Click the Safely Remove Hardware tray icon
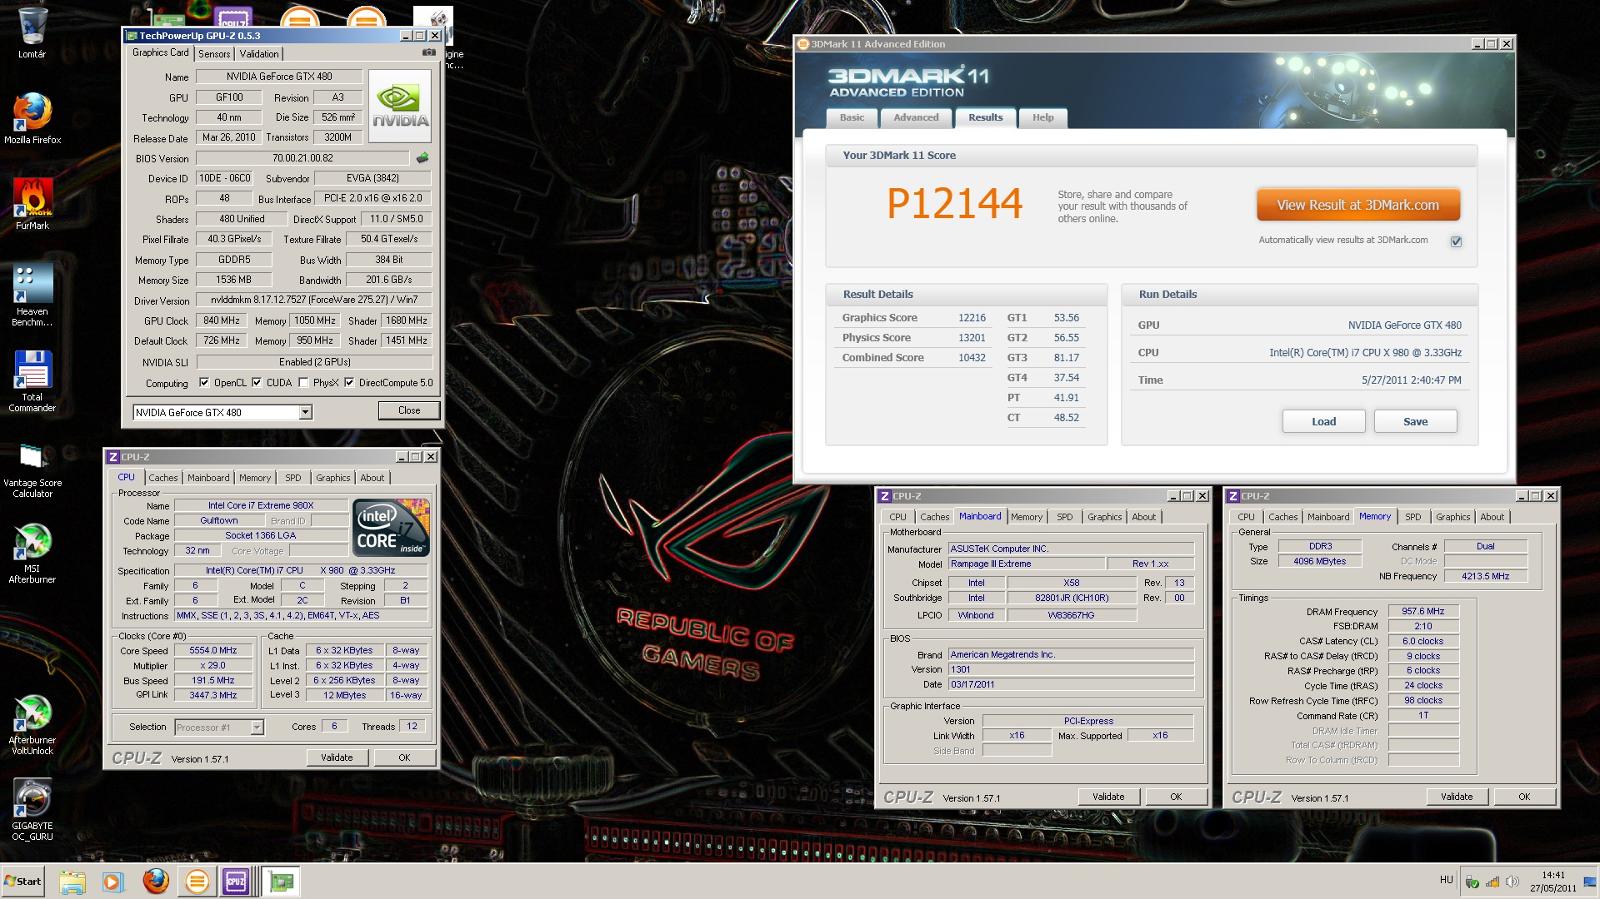This screenshot has height=899, width=1600. (x=1472, y=882)
